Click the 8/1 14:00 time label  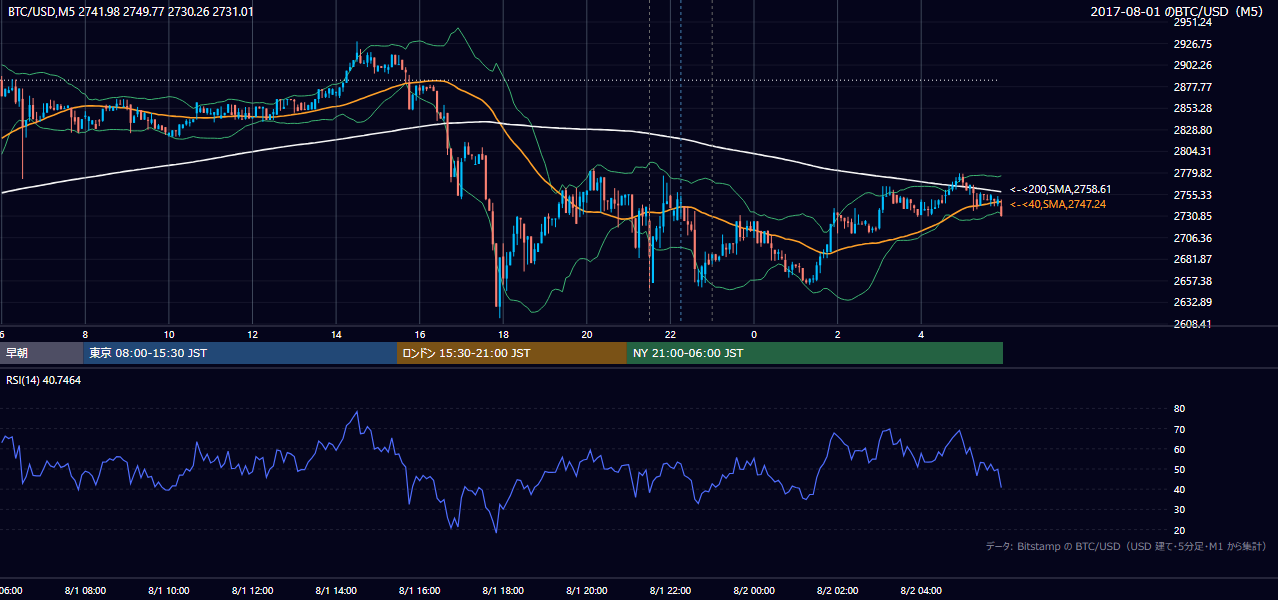point(336,590)
